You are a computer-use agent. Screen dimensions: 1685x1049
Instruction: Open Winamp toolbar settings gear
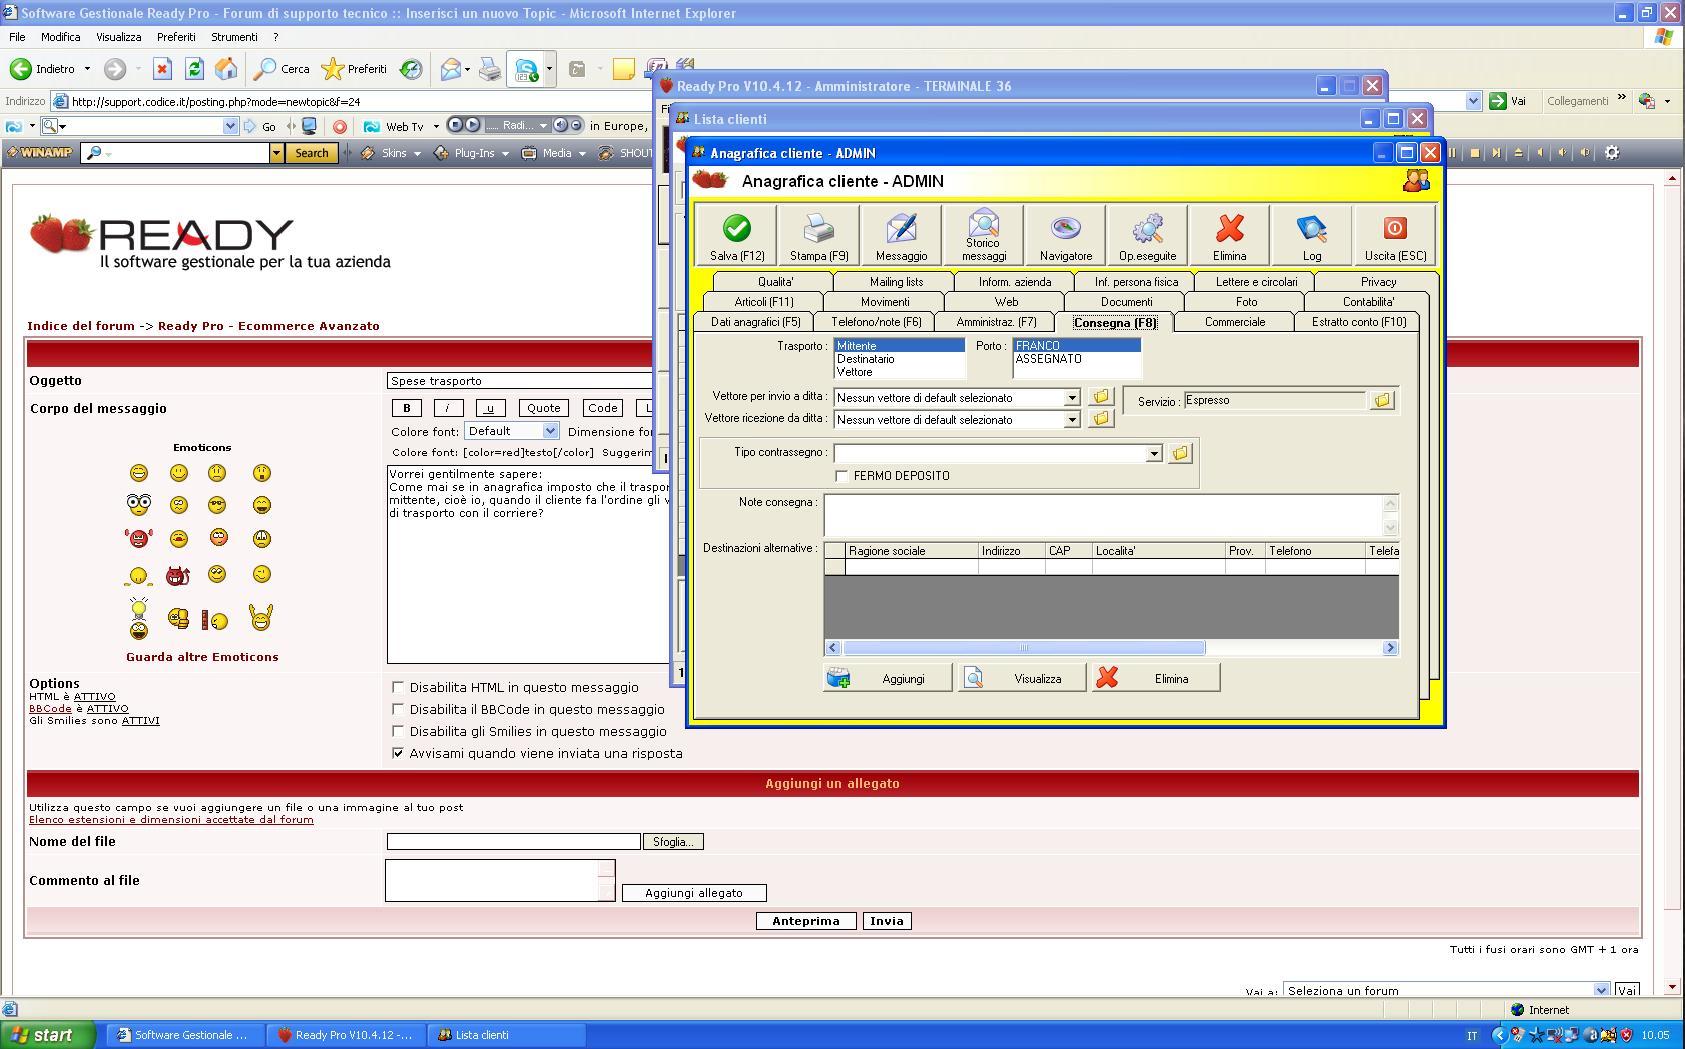1612,153
